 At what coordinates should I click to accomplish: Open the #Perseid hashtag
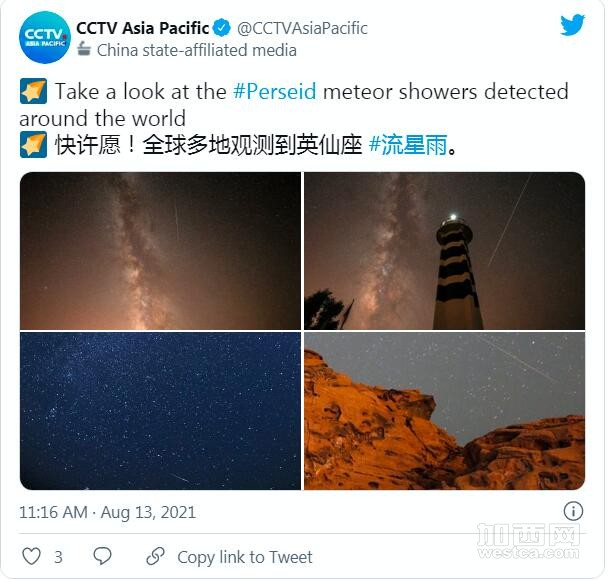275,92
